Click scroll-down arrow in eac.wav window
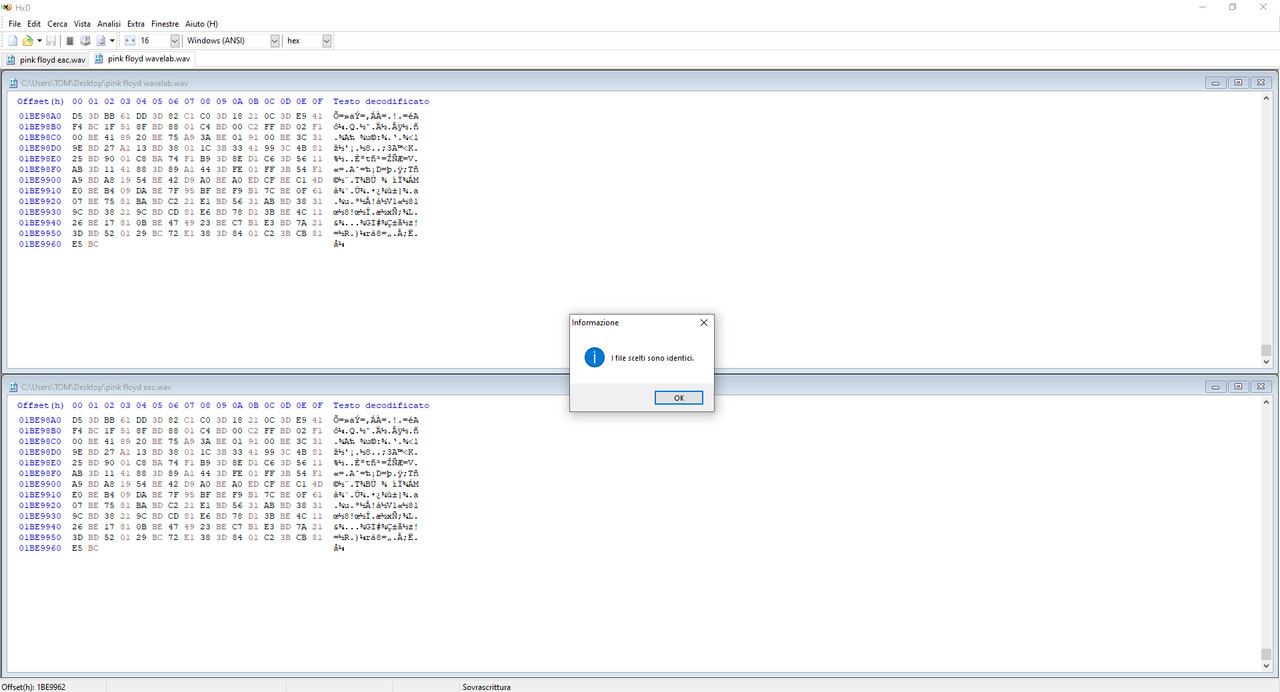The image size is (1280, 692). 1266,665
